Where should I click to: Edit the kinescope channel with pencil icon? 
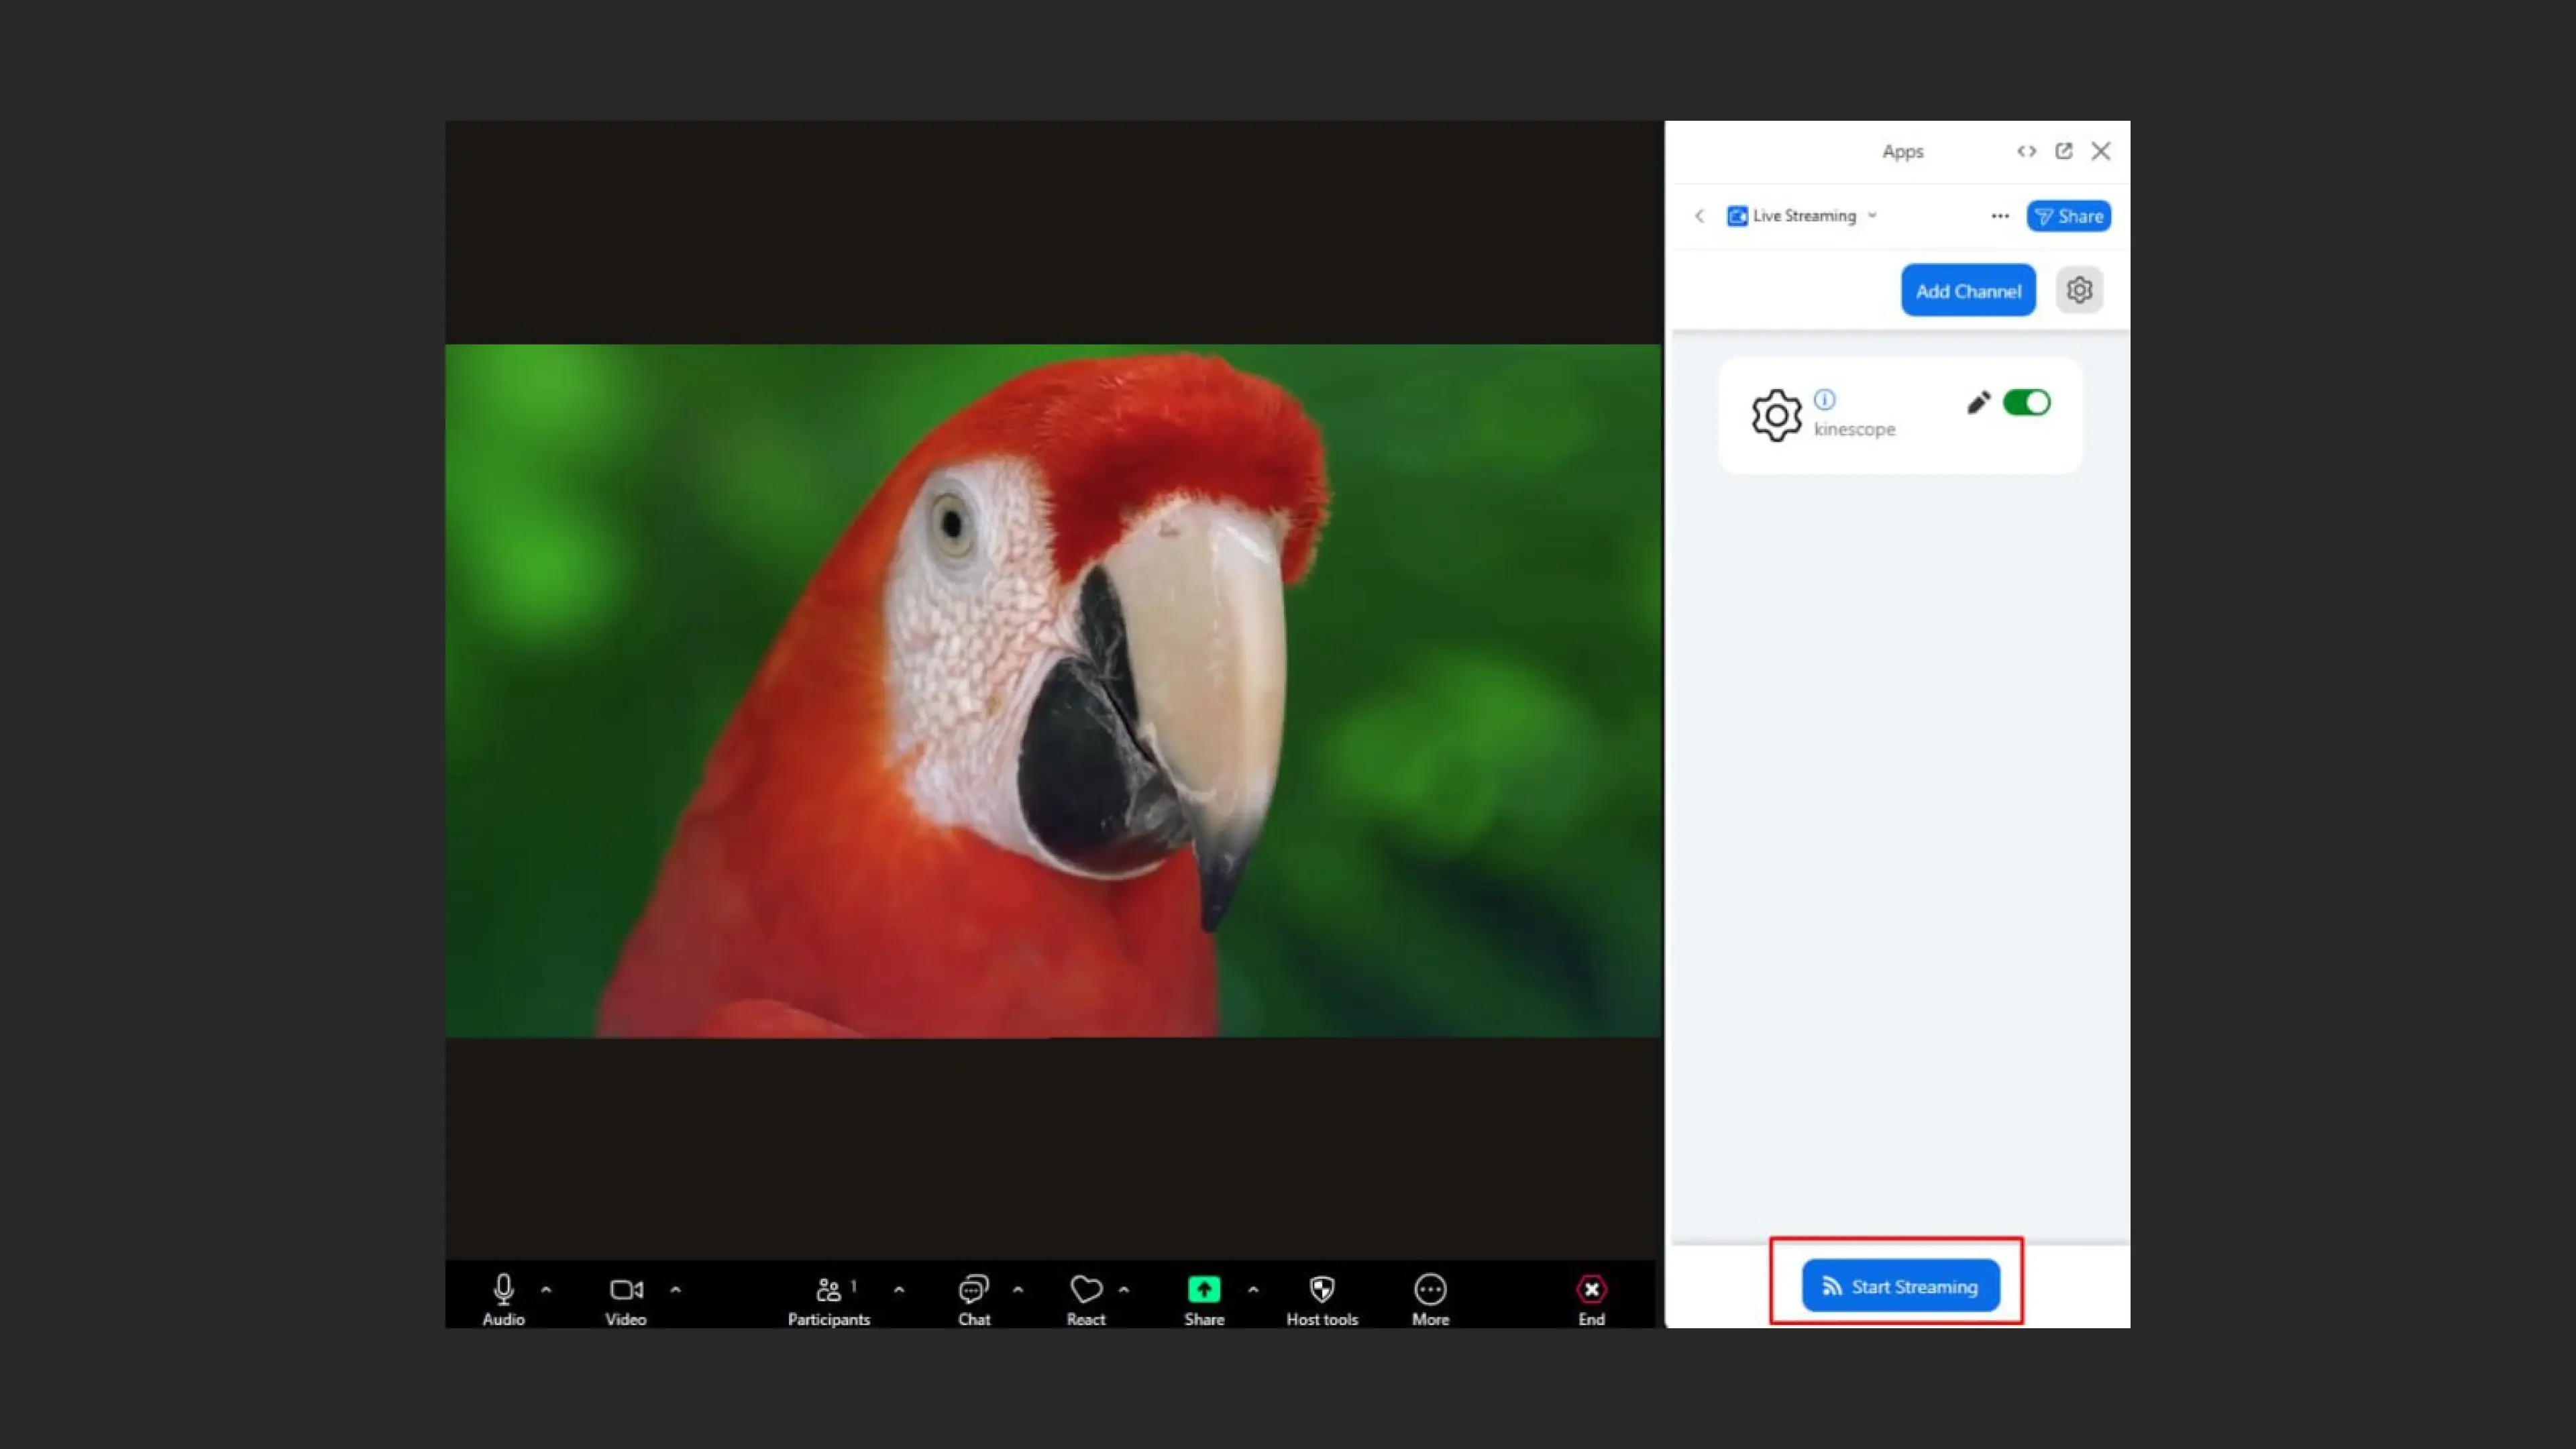pyautogui.click(x=1977, y=403)
